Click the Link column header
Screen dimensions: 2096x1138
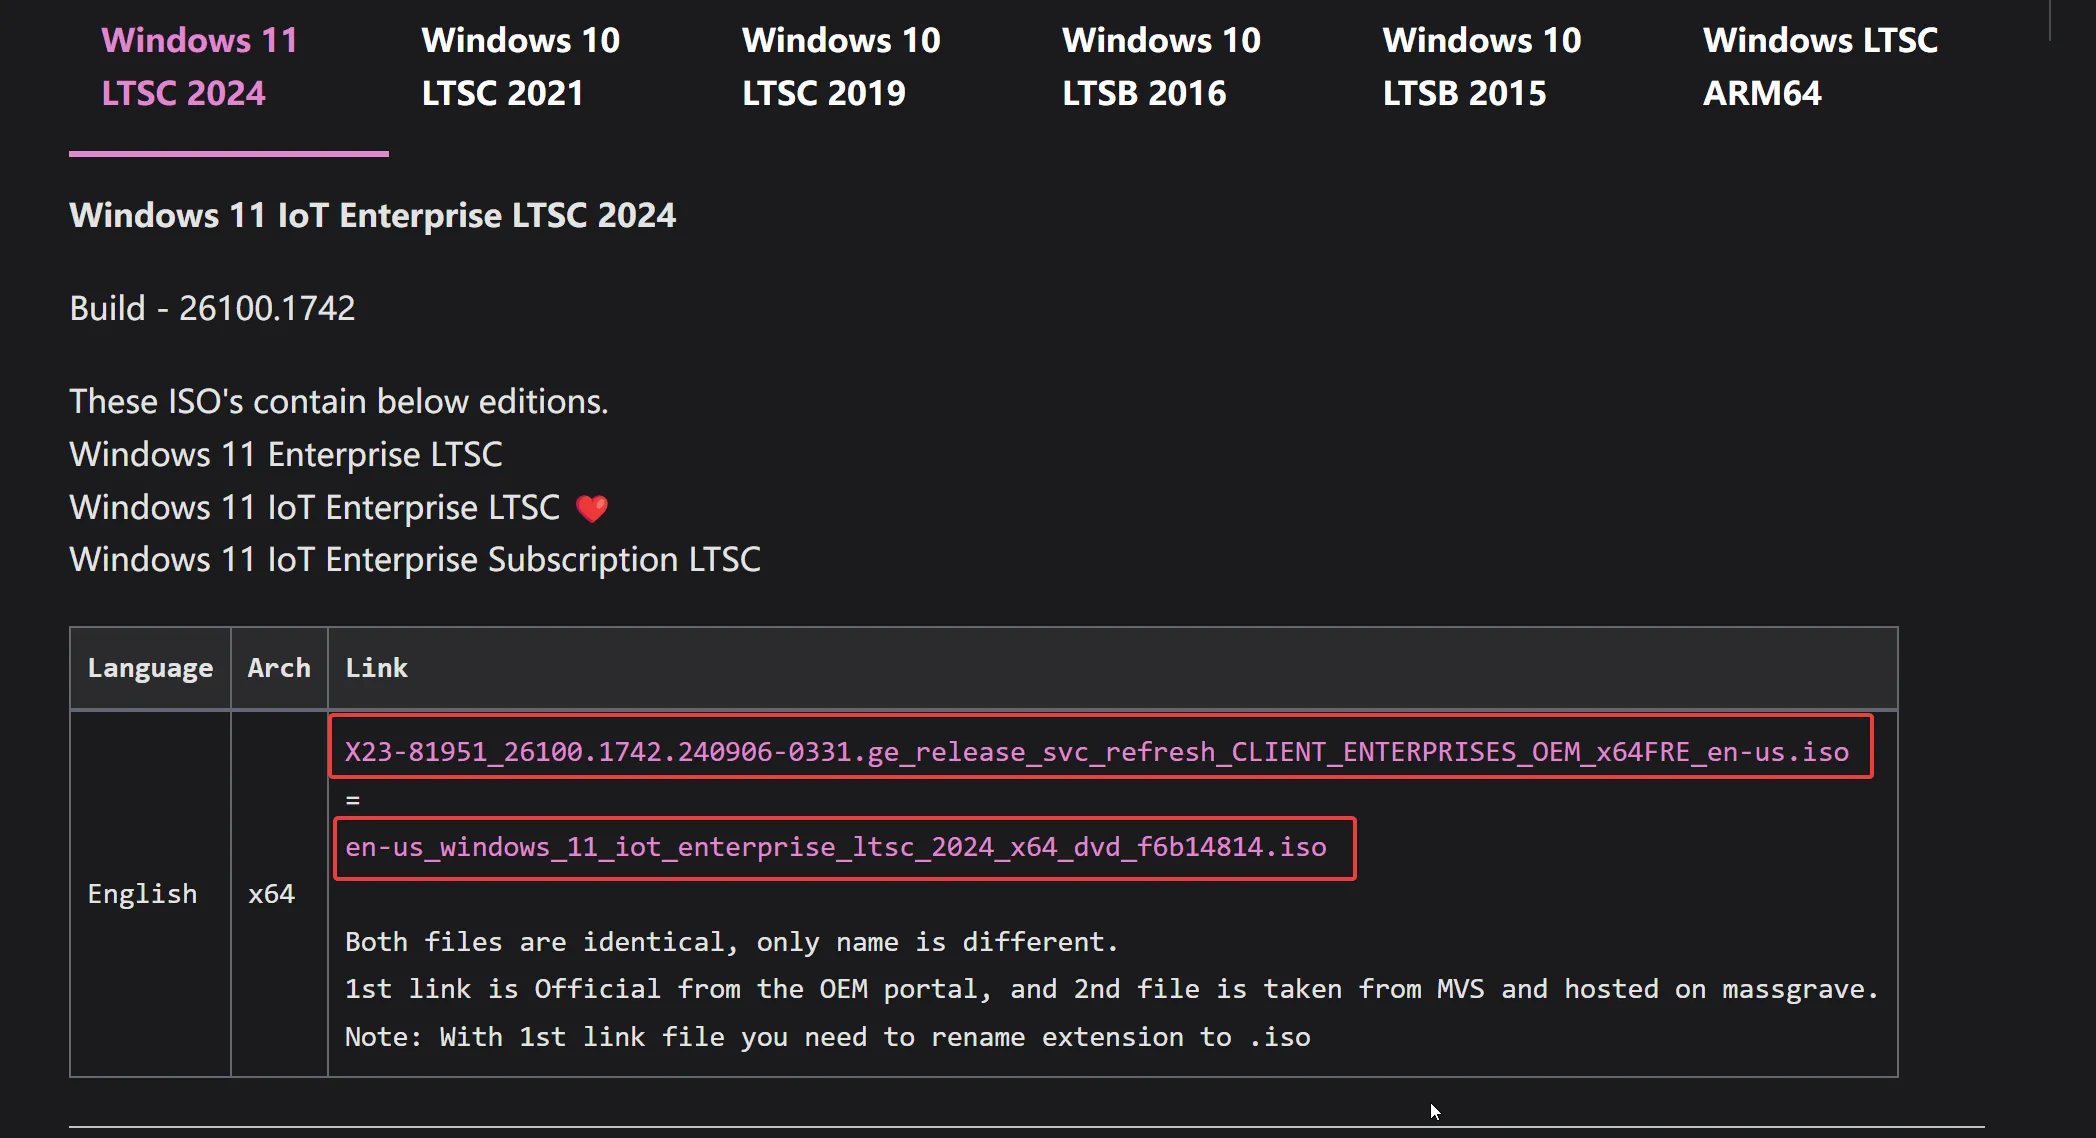376,668
